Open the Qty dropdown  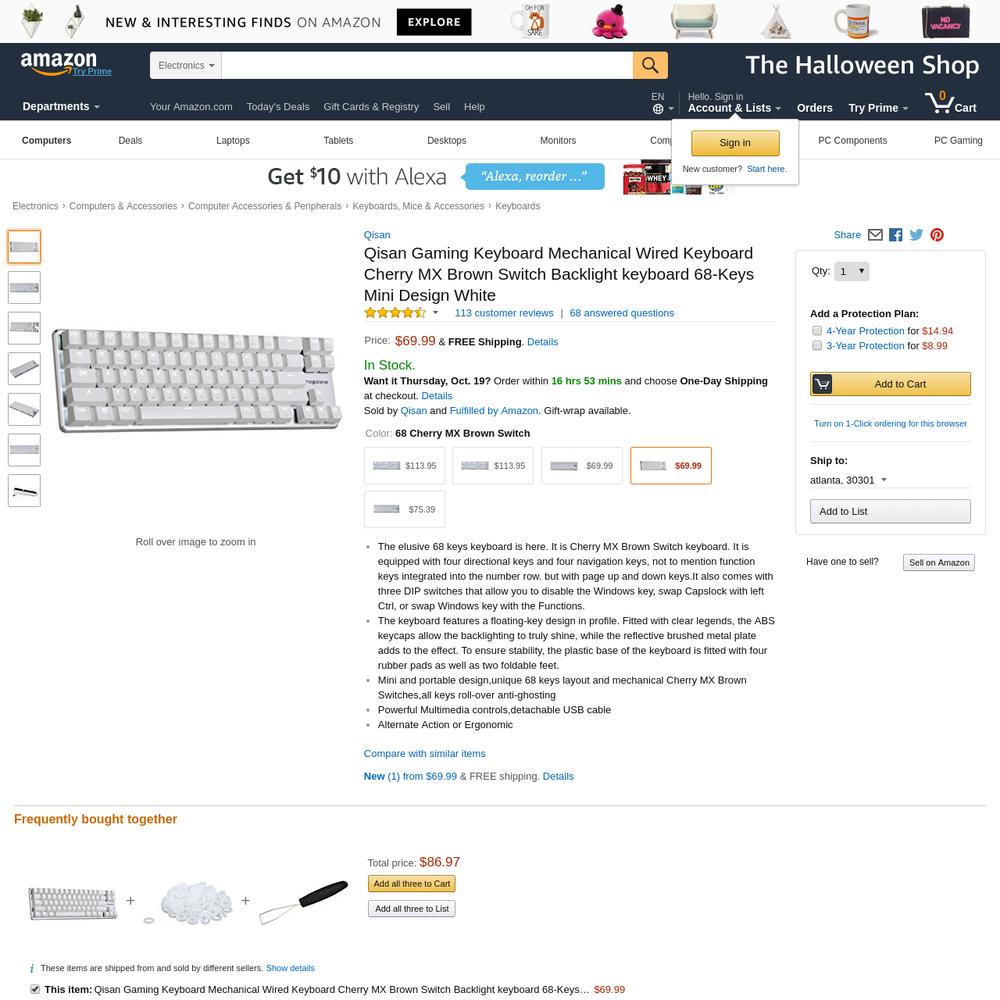pyautogui.click(x=851, y=272)
